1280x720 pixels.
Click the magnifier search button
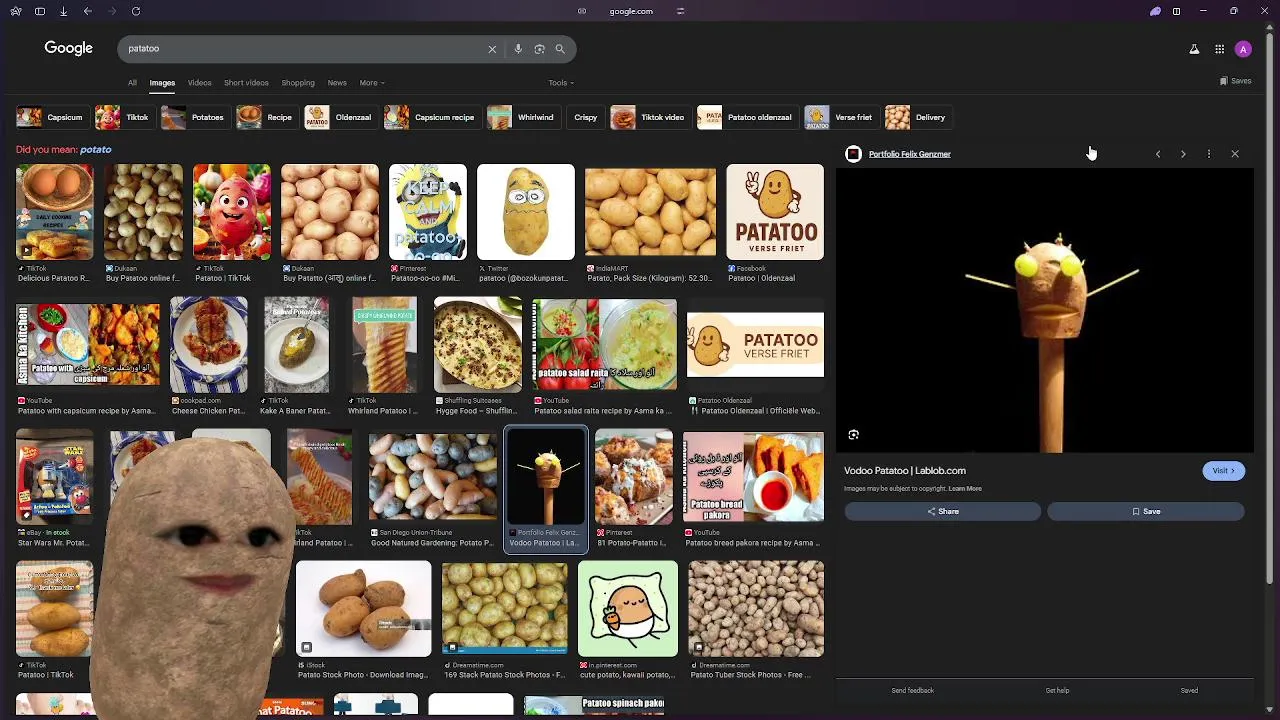pos(560,49)
